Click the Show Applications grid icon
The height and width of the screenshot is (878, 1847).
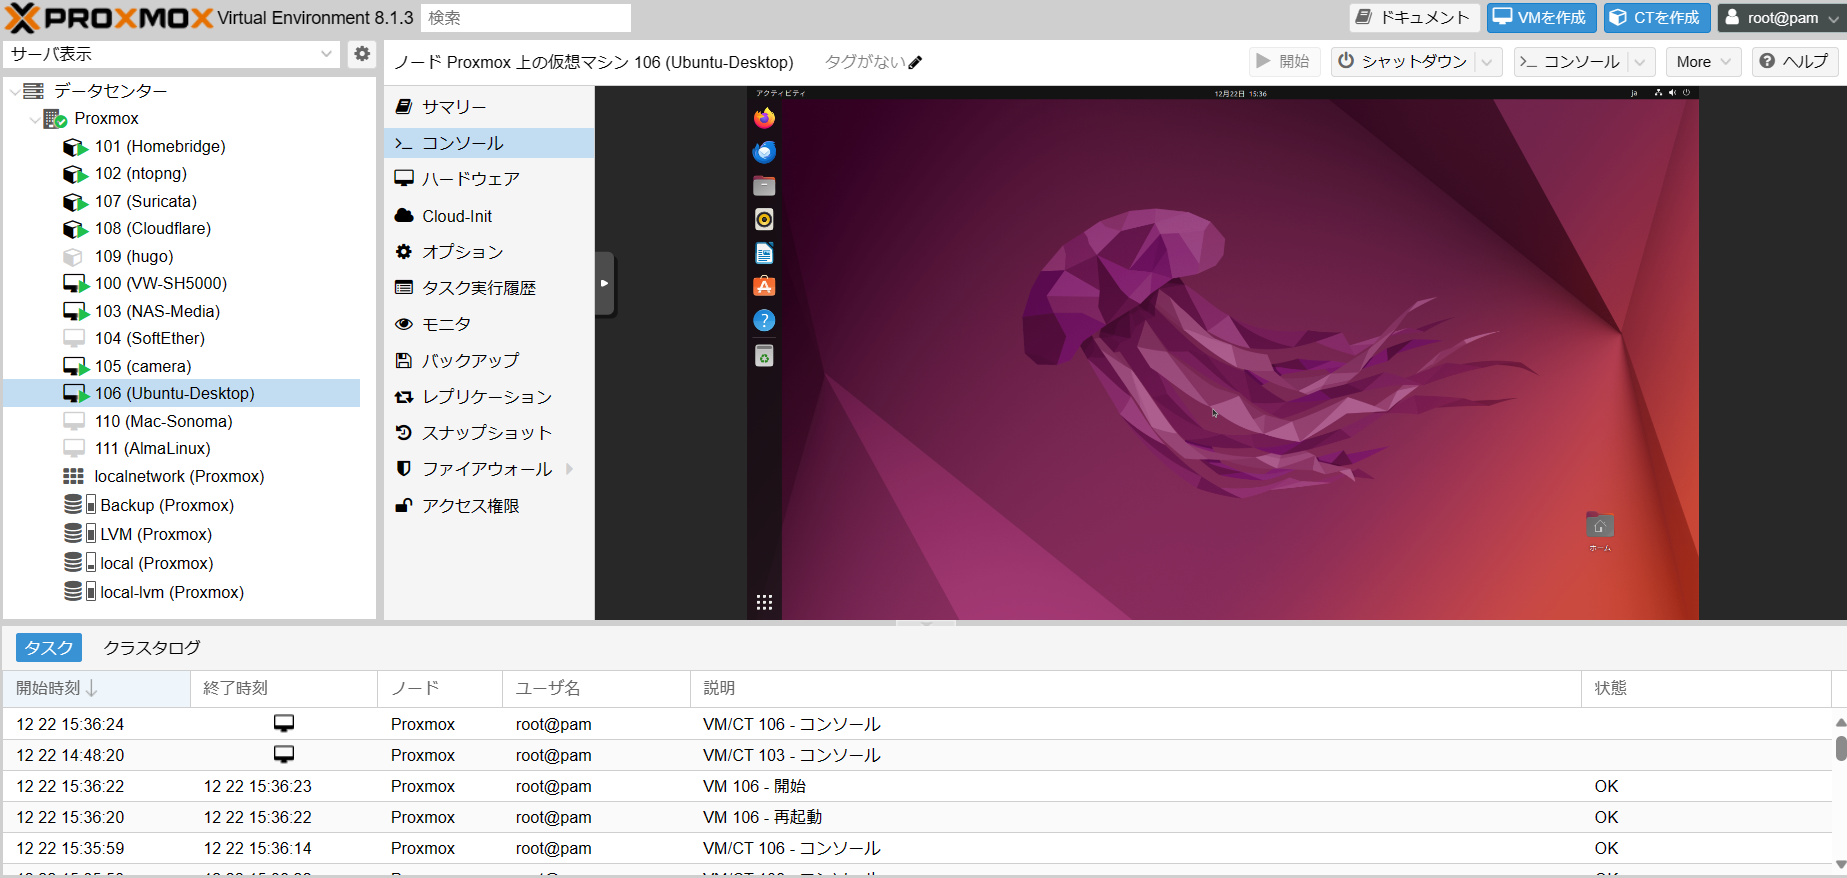[x=764, y=602]
